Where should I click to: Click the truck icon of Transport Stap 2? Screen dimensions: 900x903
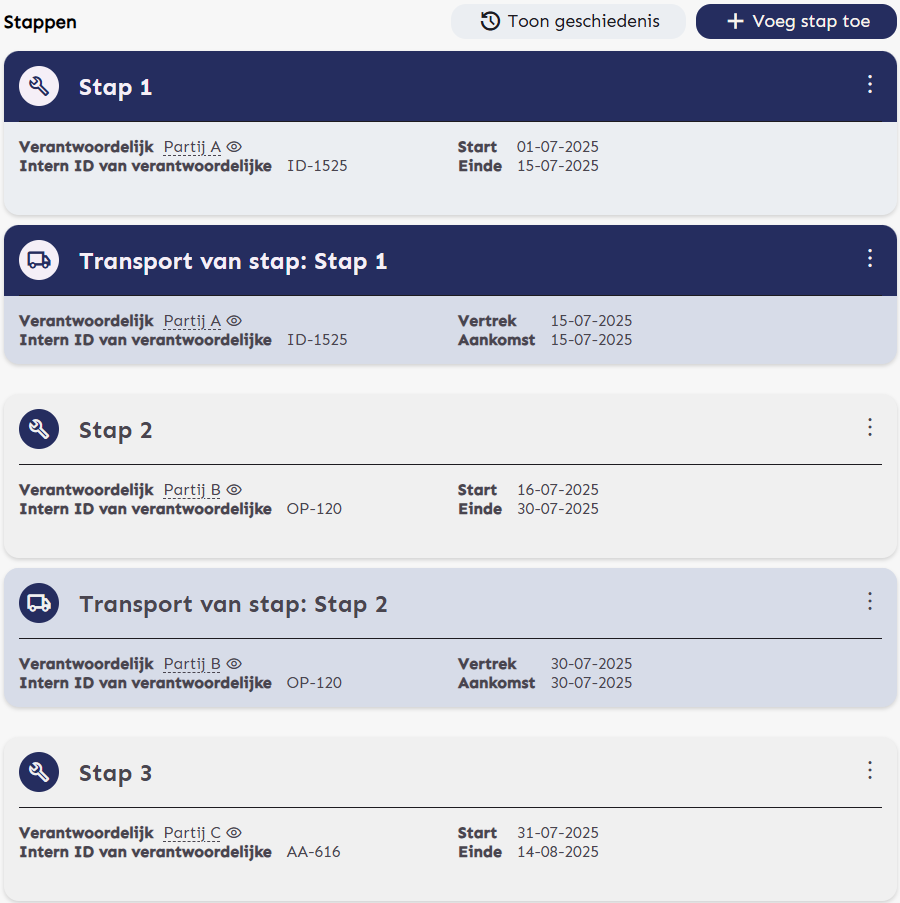click(39, 604)
